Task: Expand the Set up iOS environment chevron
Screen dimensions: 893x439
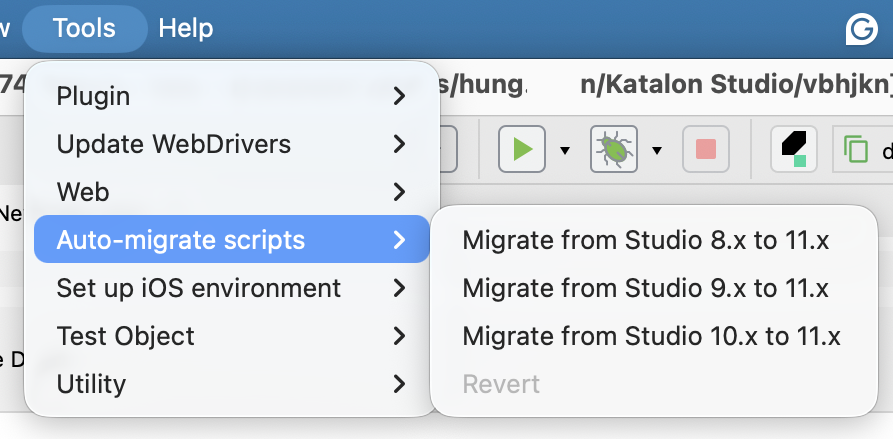Action: (x=400, y=288)
